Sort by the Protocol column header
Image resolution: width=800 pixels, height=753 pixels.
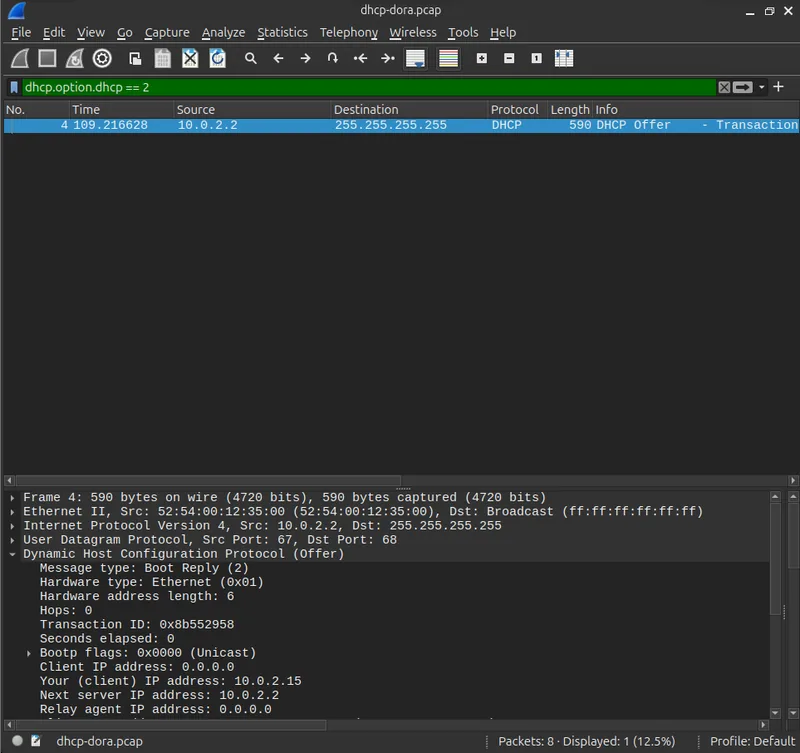[x=517, y=110]
